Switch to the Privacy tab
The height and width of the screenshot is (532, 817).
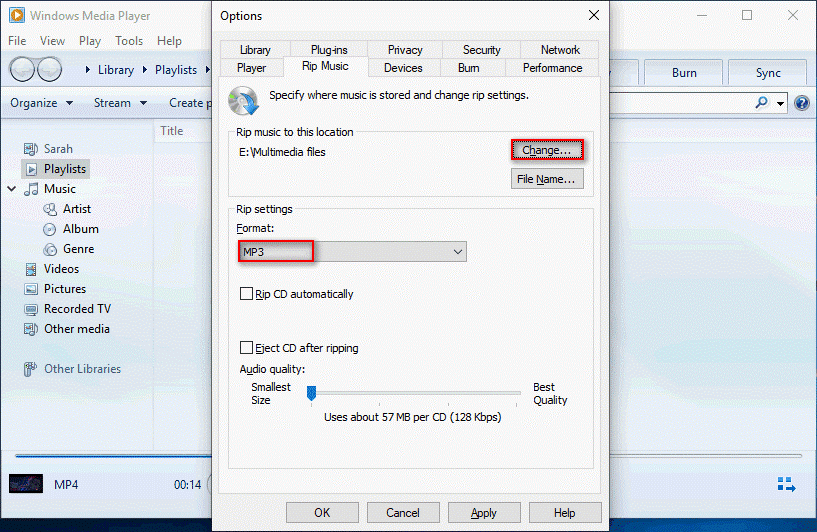click(x=405, y=50)
